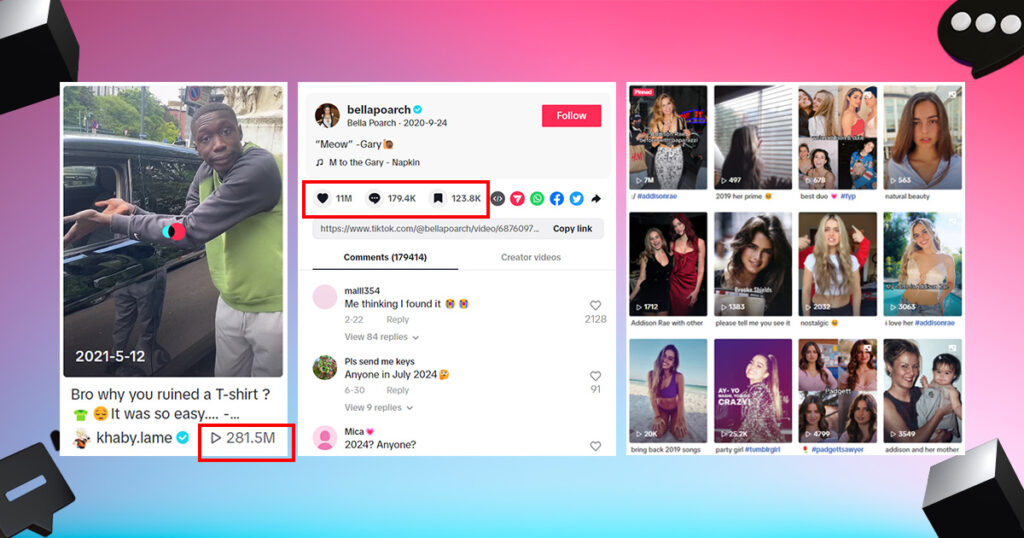Share the video to WhatsApp
1024x538 pixels.
point(537,198)
